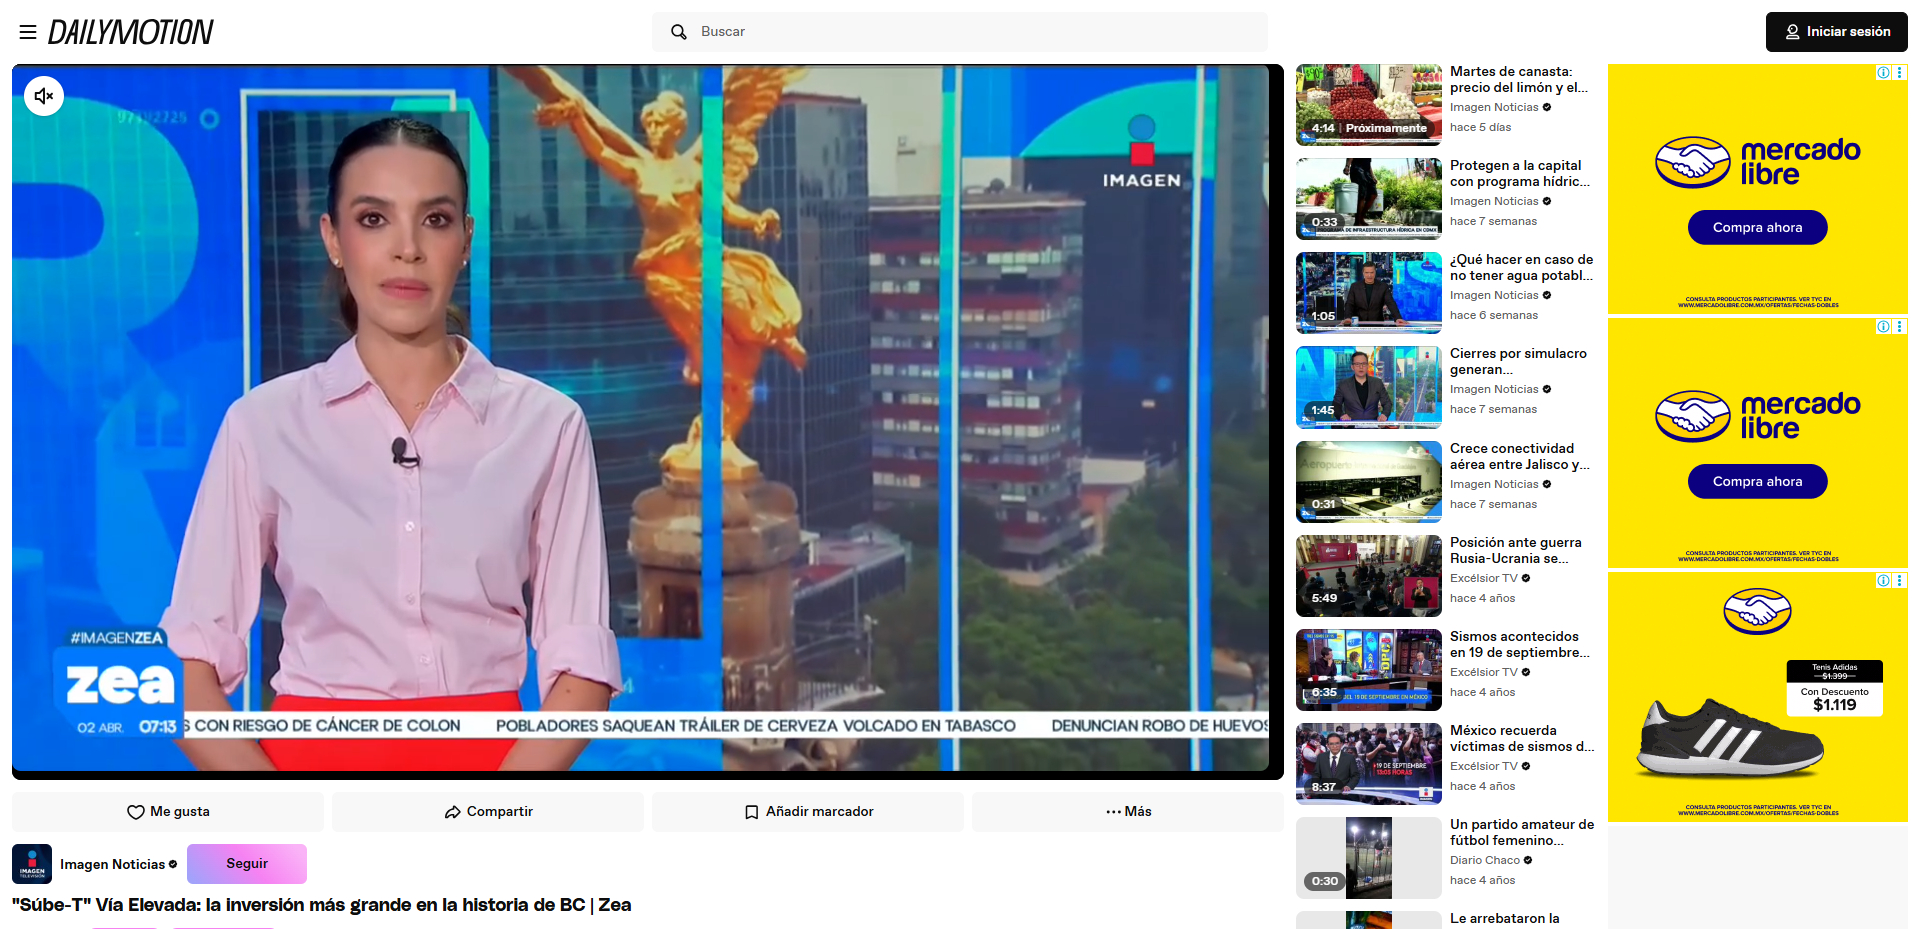
Task: Open thumbnail for Protegen a la capital video
Action: coord(1369,199)
